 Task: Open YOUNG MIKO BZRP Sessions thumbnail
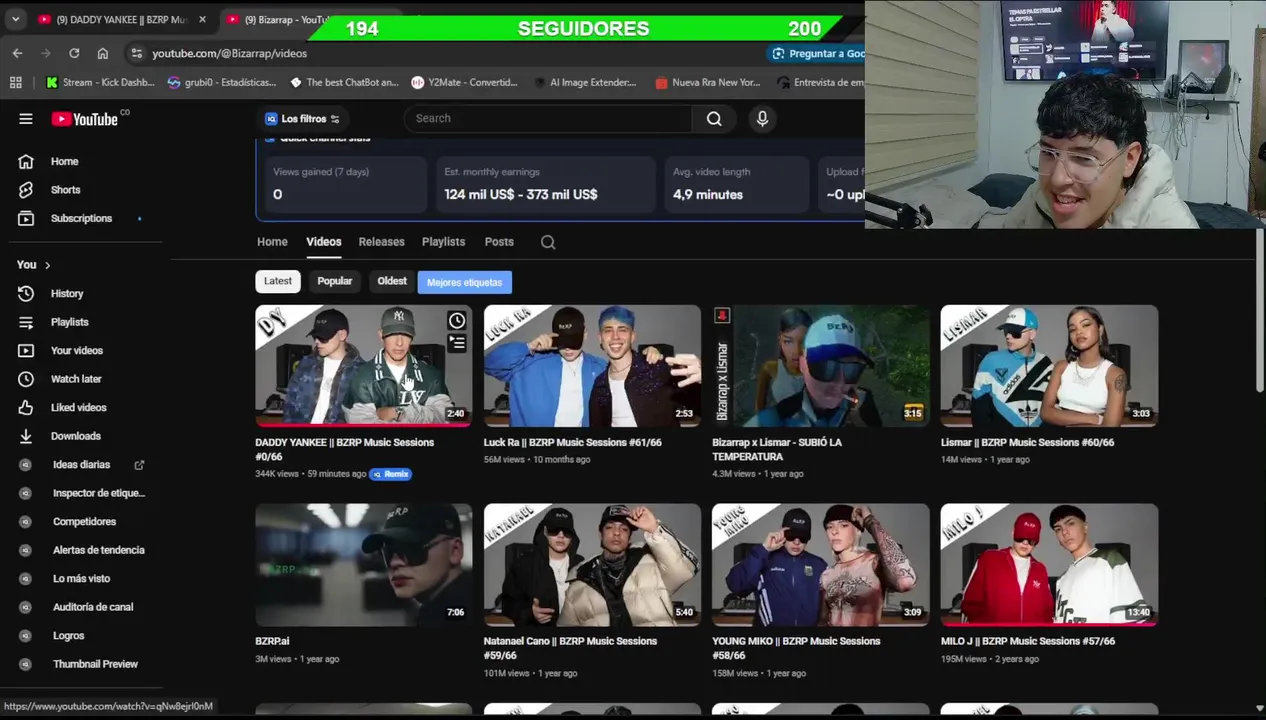coord(820,565)
